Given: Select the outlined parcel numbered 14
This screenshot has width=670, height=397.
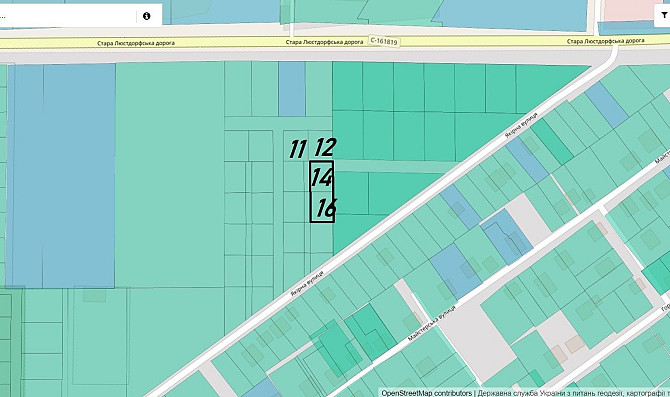Looking at the screenshot, I should [321, 176].
